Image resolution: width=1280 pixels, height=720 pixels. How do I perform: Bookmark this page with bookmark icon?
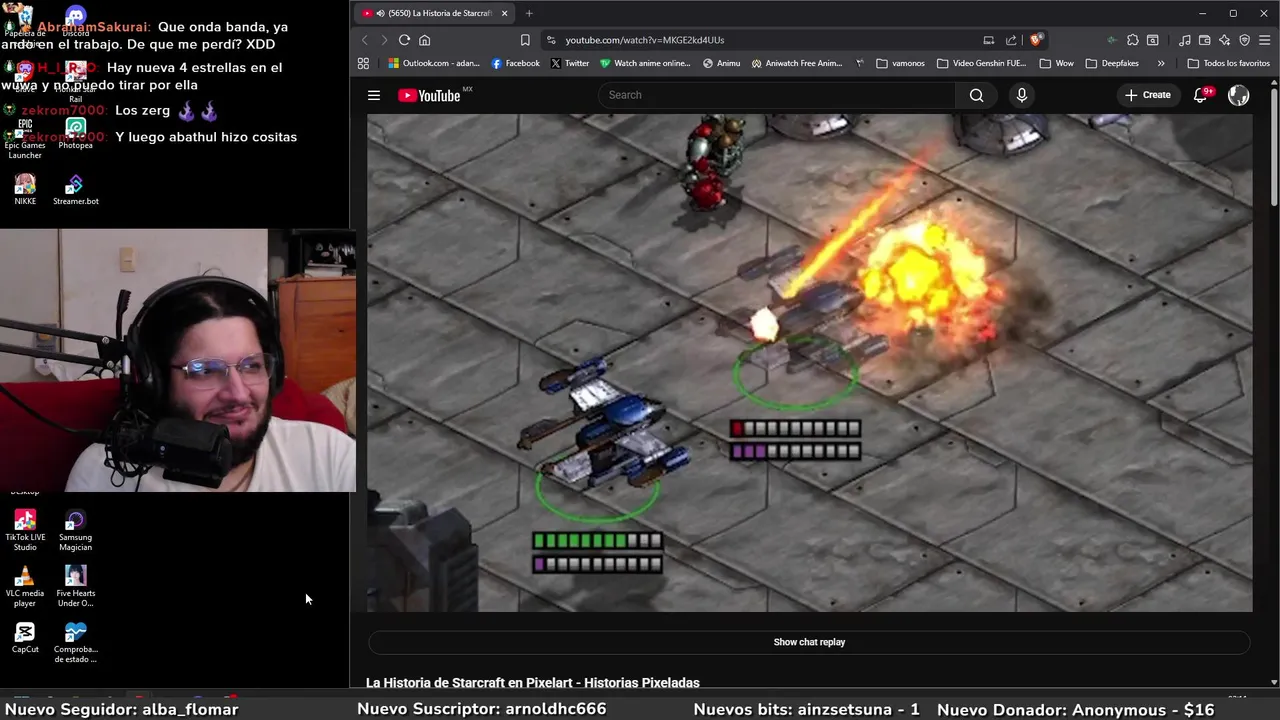525,40
